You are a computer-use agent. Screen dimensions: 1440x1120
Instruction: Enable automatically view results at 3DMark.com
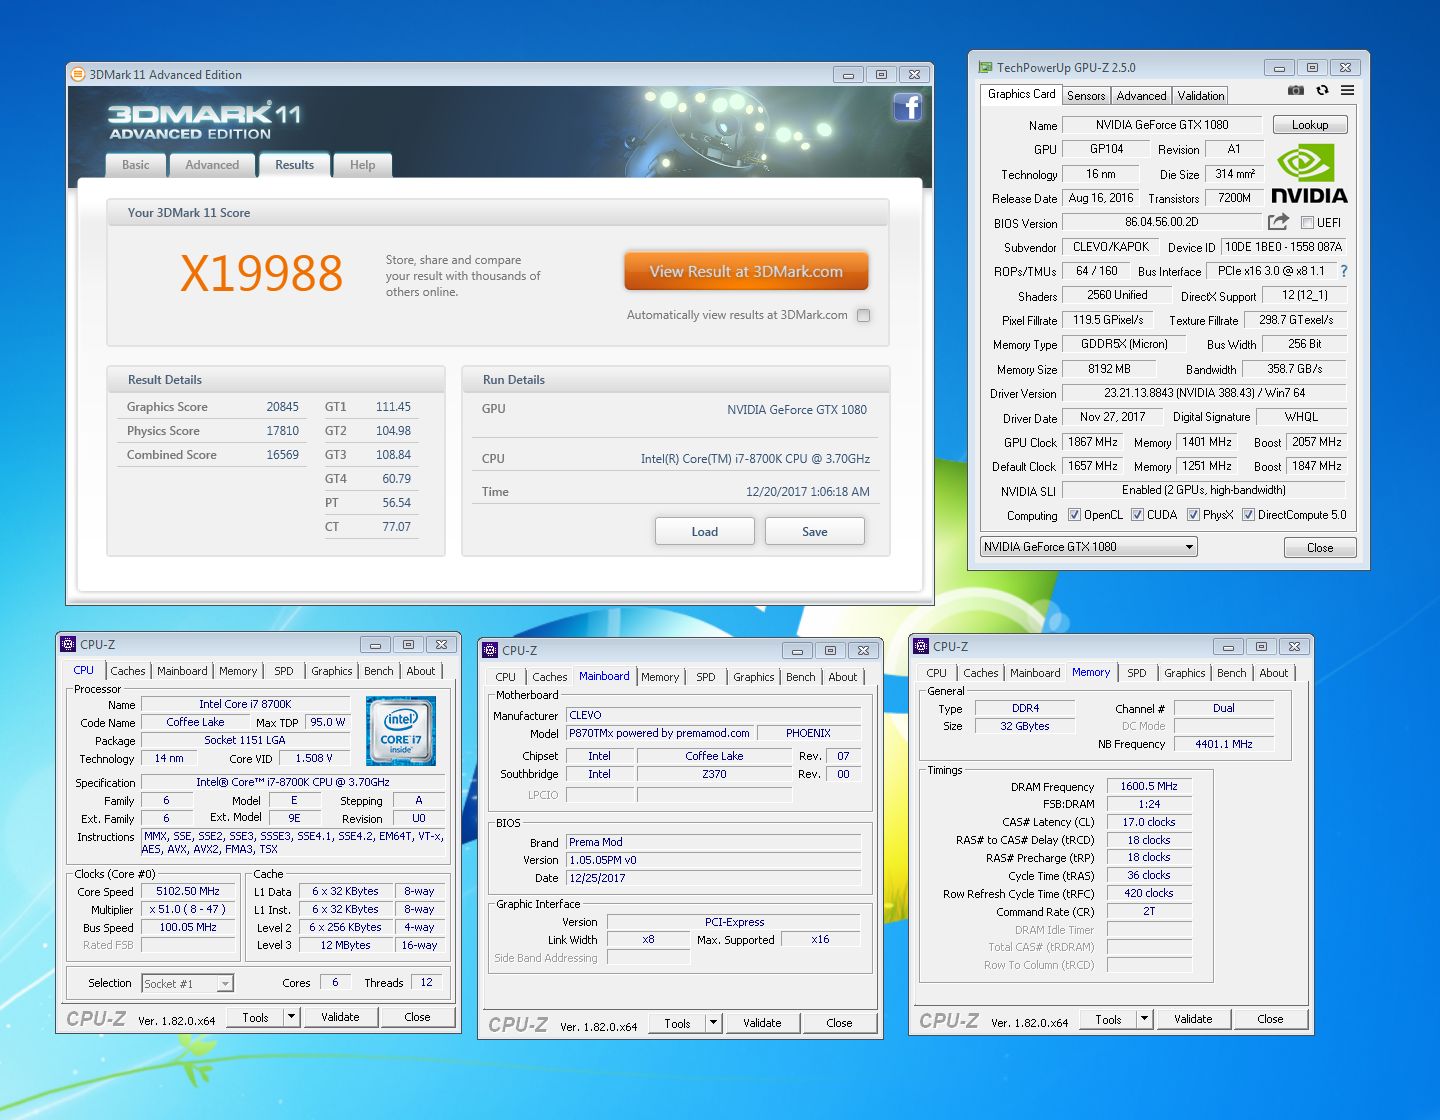tap(864, 315)
